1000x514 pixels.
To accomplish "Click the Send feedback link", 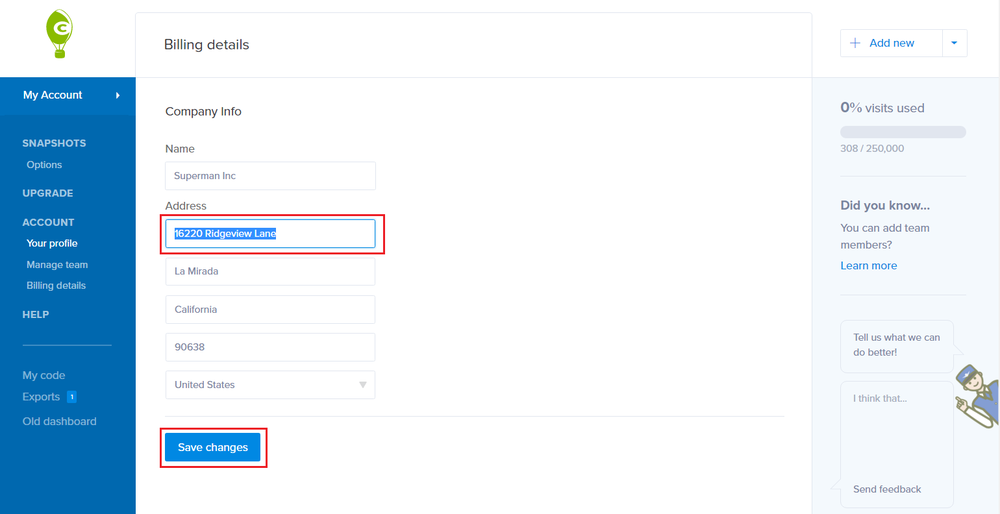I will click(x=887, y=489).
